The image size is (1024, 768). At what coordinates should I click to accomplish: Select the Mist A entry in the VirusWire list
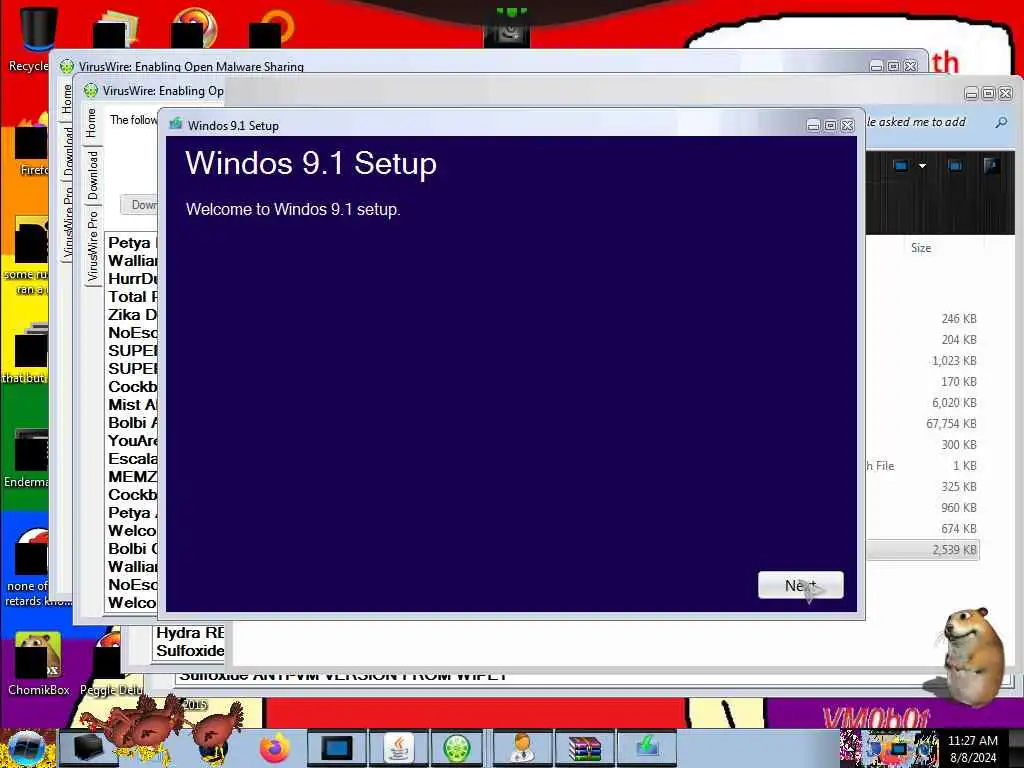tap(133, 405)
